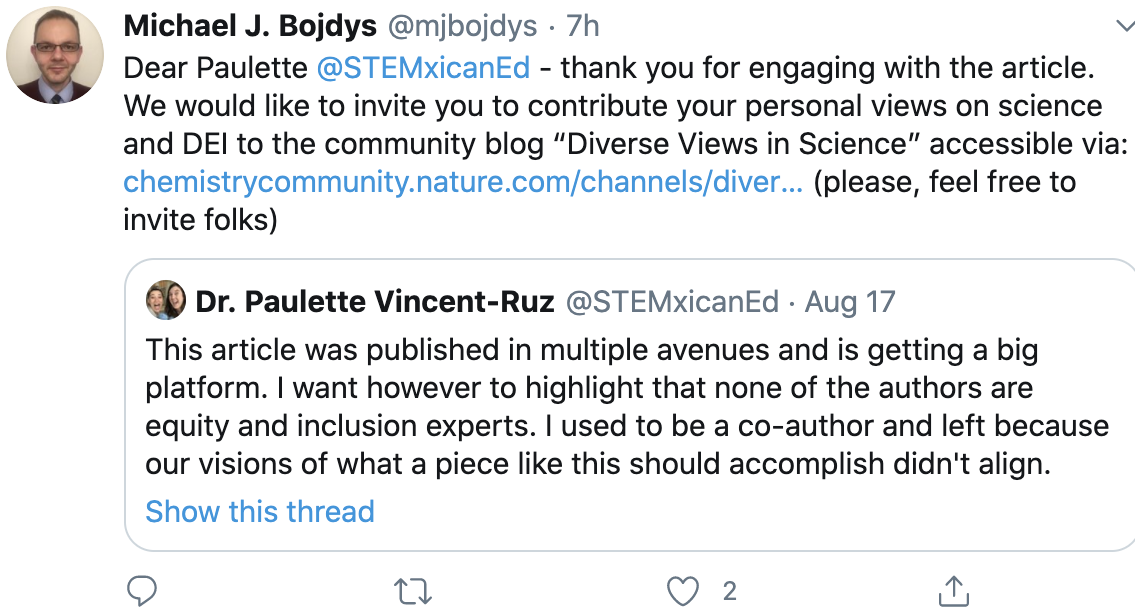Image resolution: width=1135 pixels, height=612 pixels.
Task: Click the like count number 2
Action: [x=729, y=591]
